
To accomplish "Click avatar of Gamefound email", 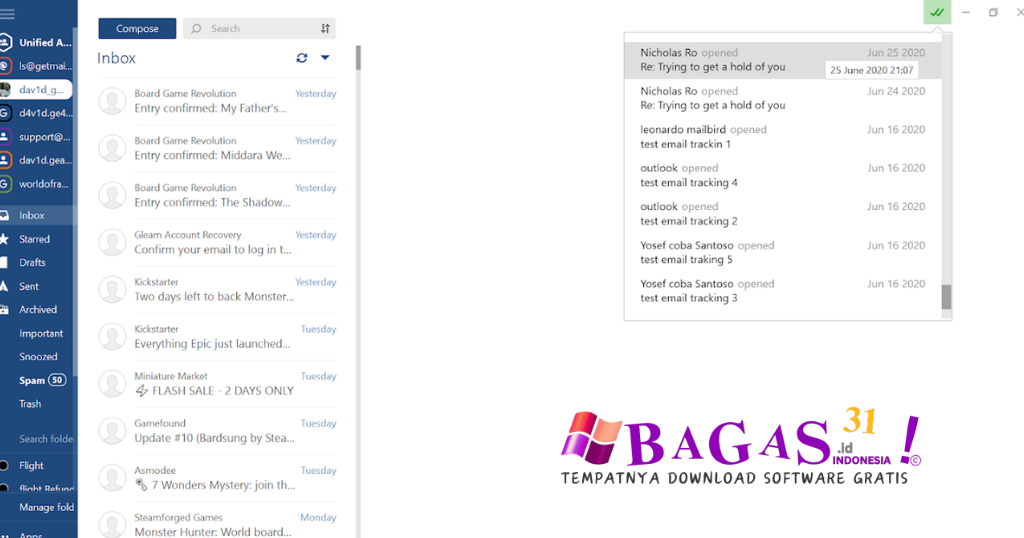I will coord(112,430).
